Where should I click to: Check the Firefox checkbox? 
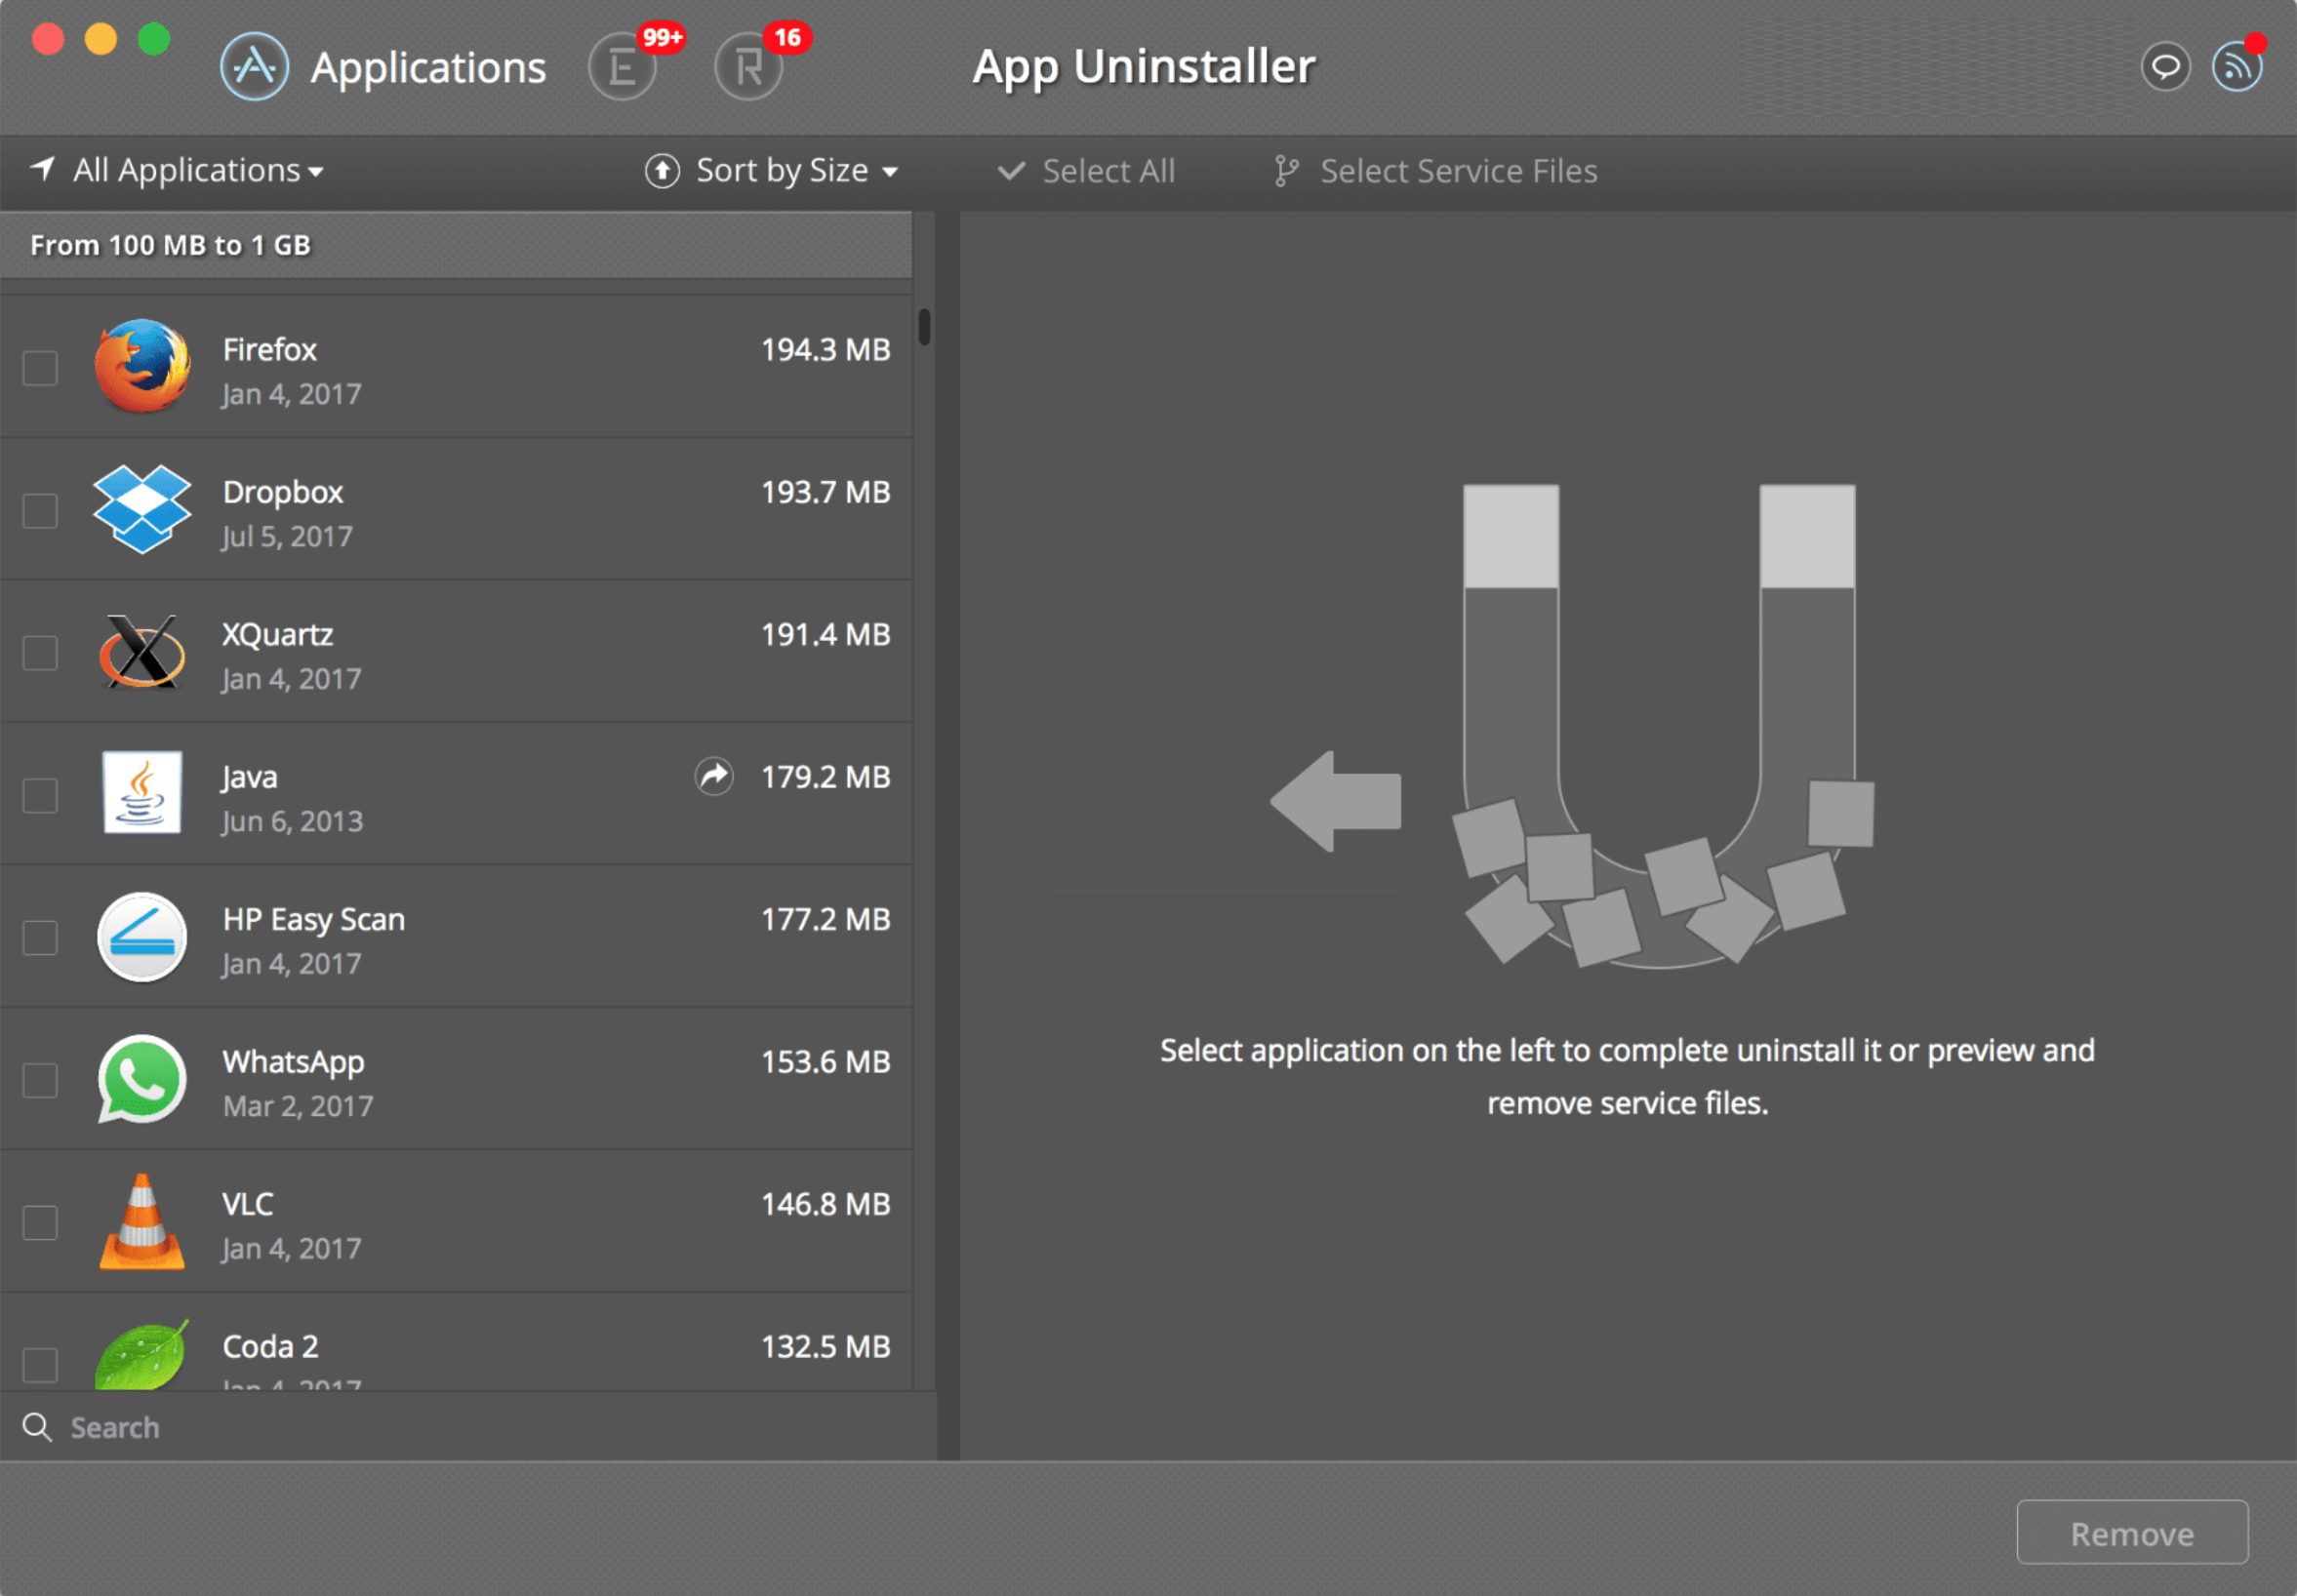40,368
